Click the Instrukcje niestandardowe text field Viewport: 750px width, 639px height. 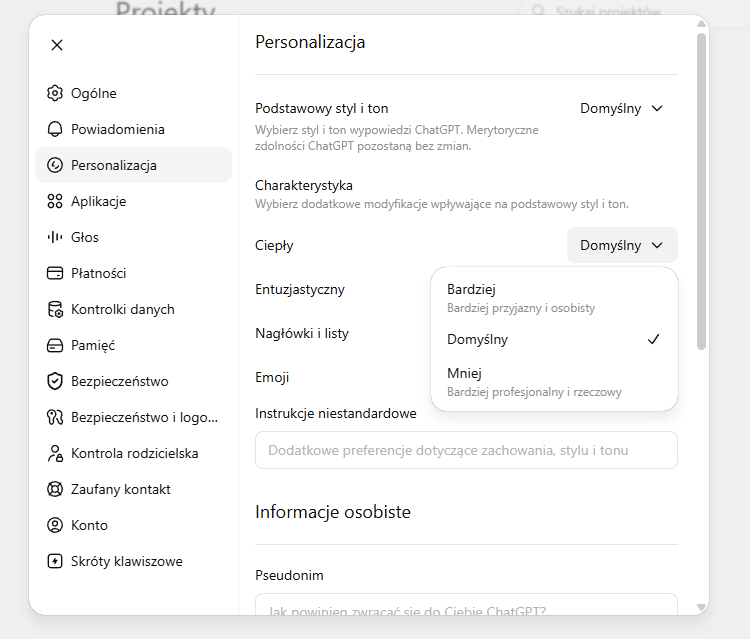pyautogui.click(x=466, y=450)
